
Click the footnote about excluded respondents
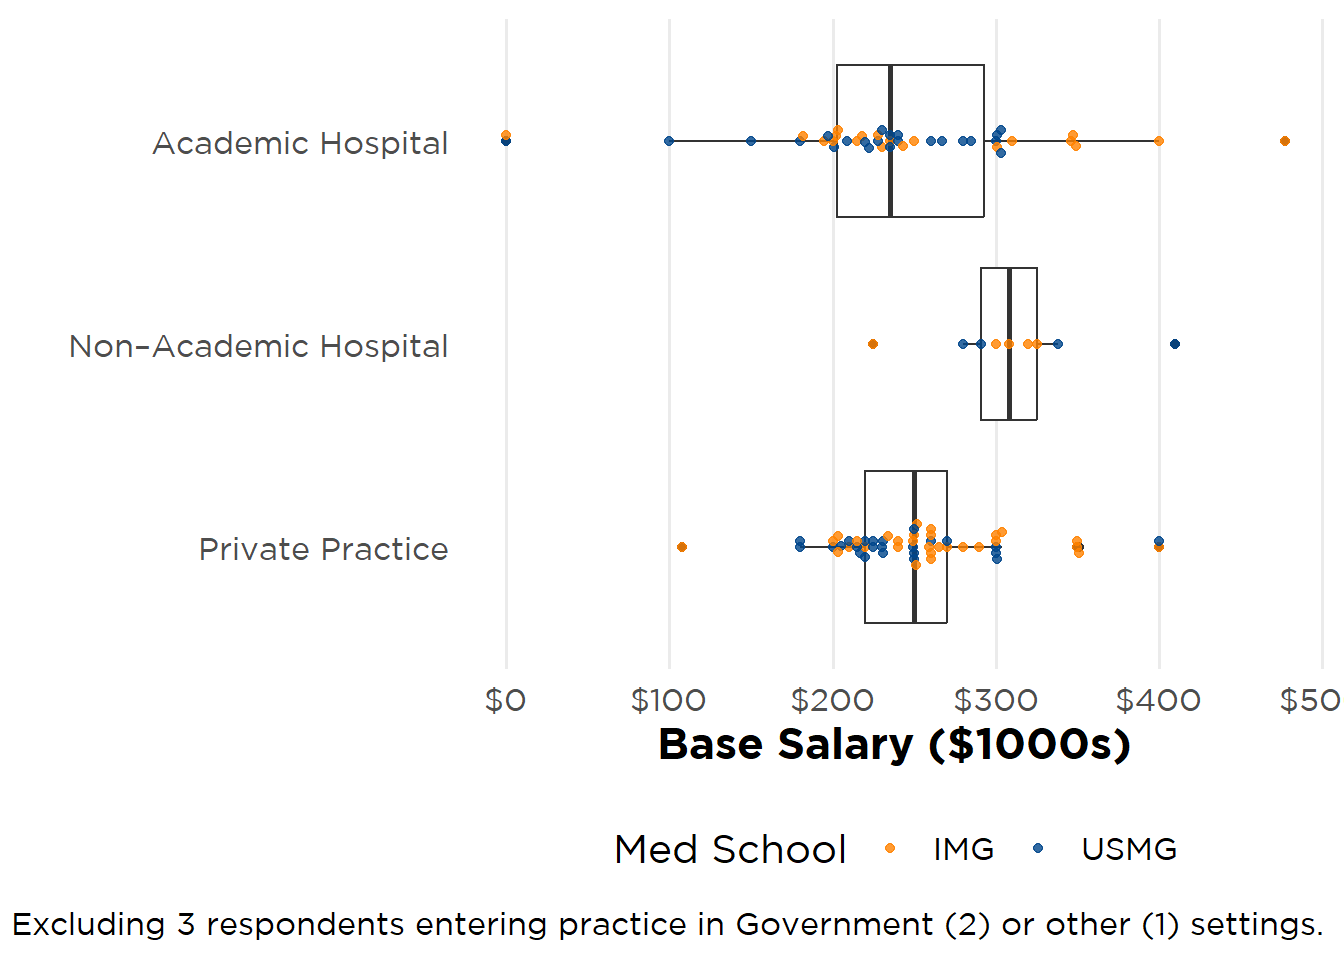668,924
